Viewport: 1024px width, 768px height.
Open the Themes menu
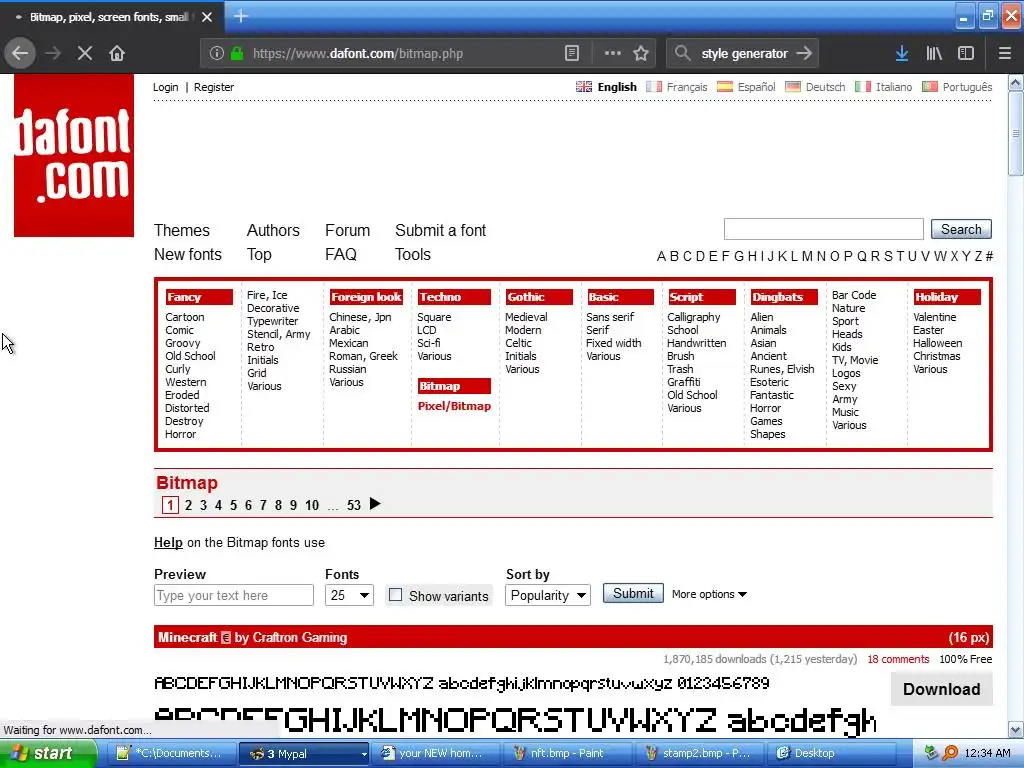coord(182,231)
